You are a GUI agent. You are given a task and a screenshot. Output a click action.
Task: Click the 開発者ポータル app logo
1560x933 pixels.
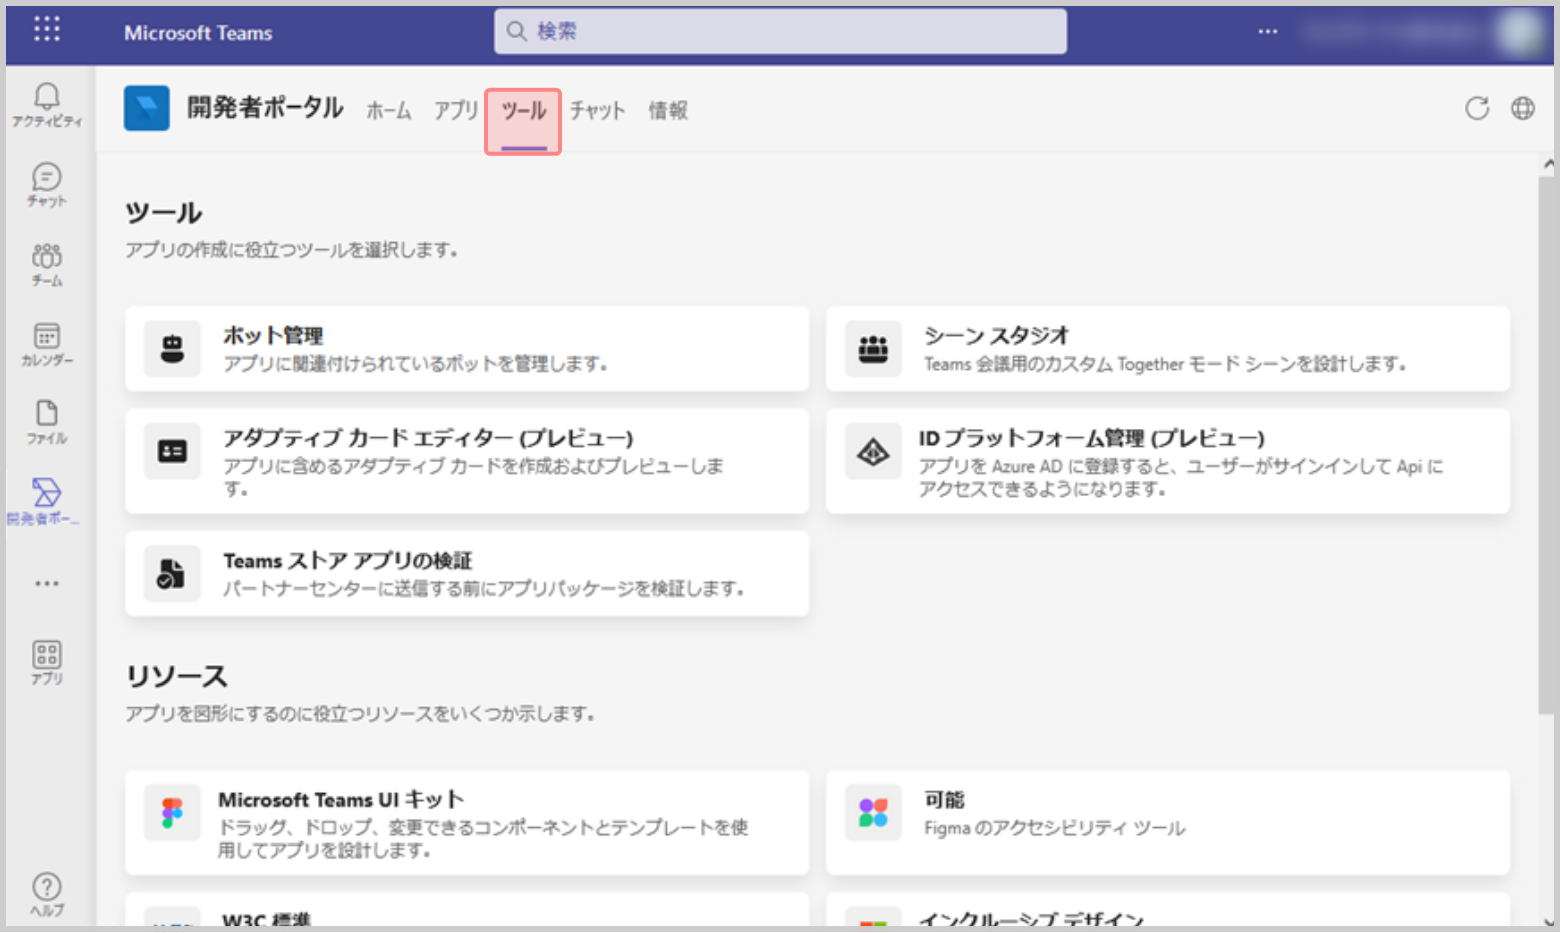(147, 109)
